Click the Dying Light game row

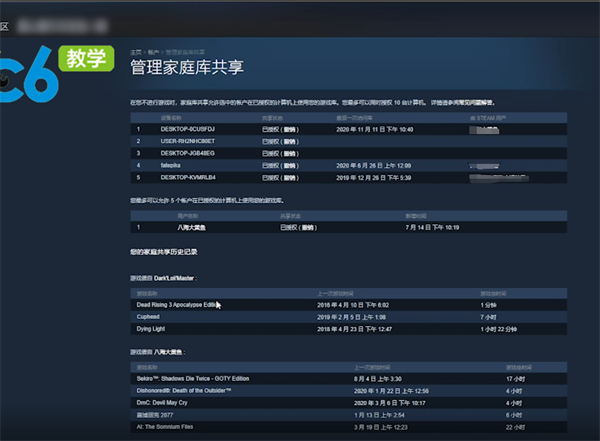348,329
